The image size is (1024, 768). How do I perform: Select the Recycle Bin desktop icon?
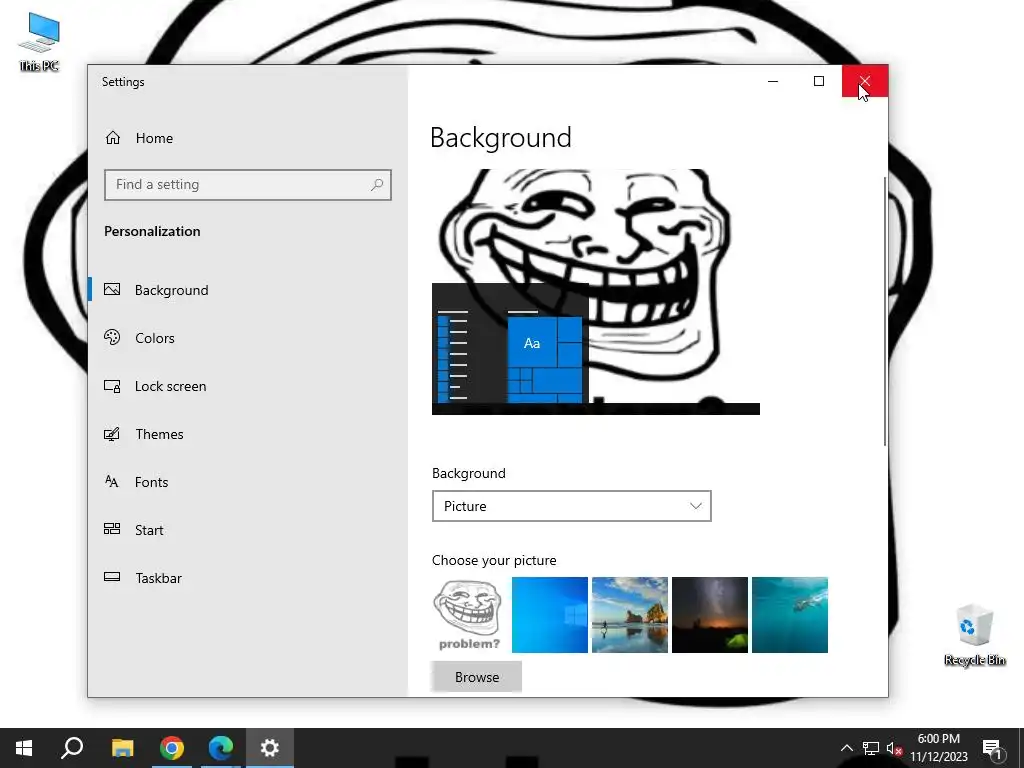974,635
